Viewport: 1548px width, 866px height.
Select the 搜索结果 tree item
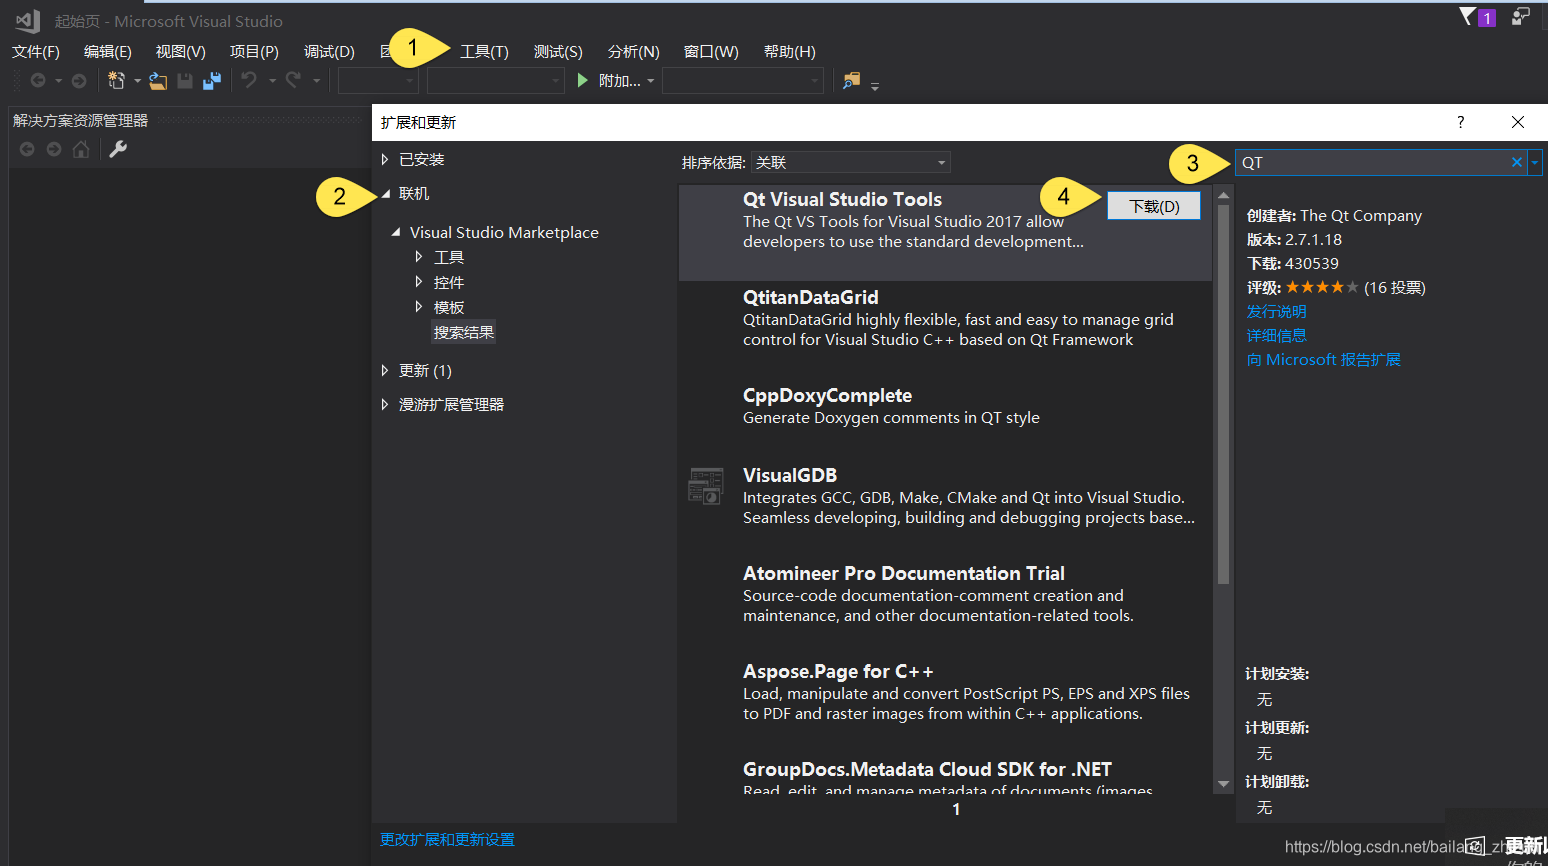[x=464, y=332]
